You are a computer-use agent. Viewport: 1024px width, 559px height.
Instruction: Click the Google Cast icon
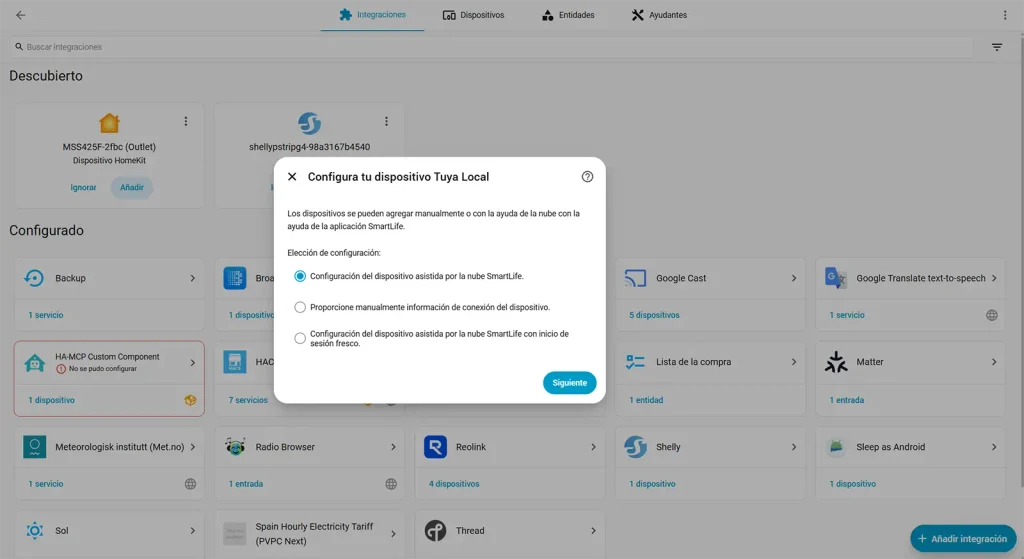[x=635, y=278]
